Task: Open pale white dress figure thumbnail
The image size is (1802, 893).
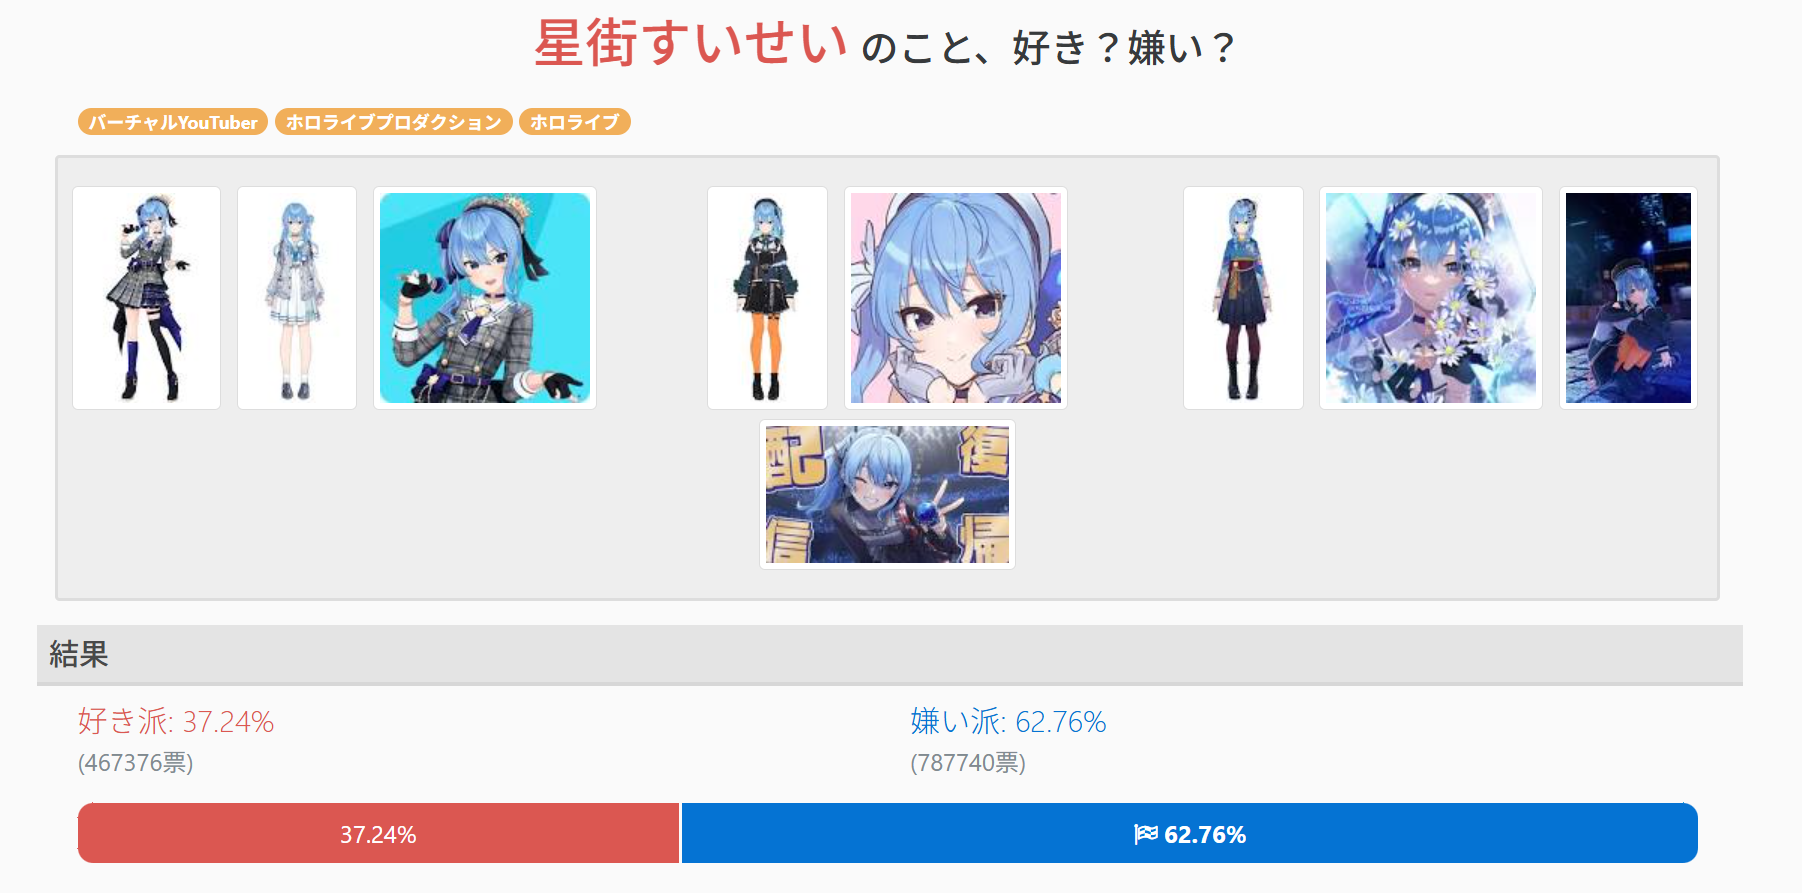Action: click(x=297, y=298)
